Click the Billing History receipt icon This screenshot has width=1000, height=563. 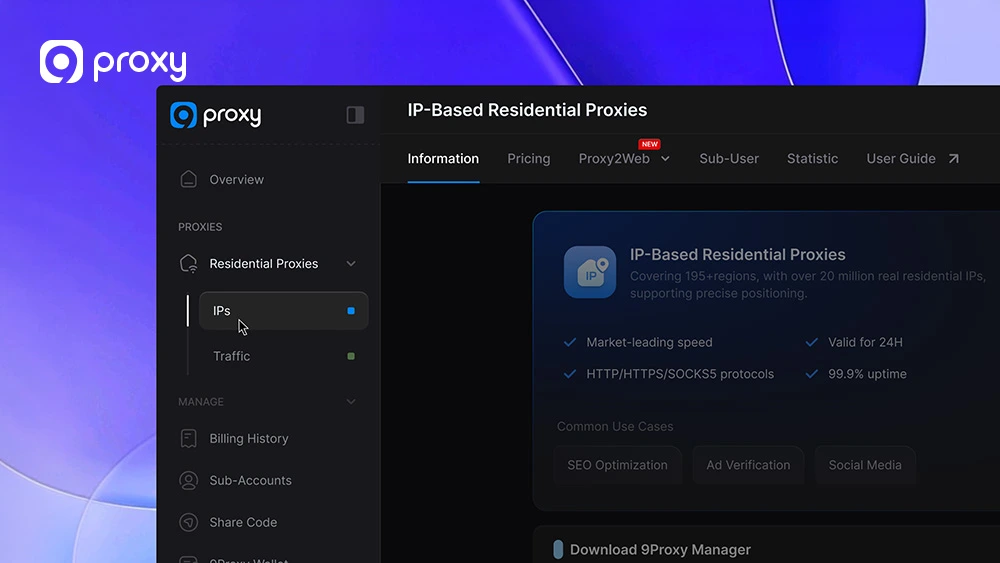[188, 439]
